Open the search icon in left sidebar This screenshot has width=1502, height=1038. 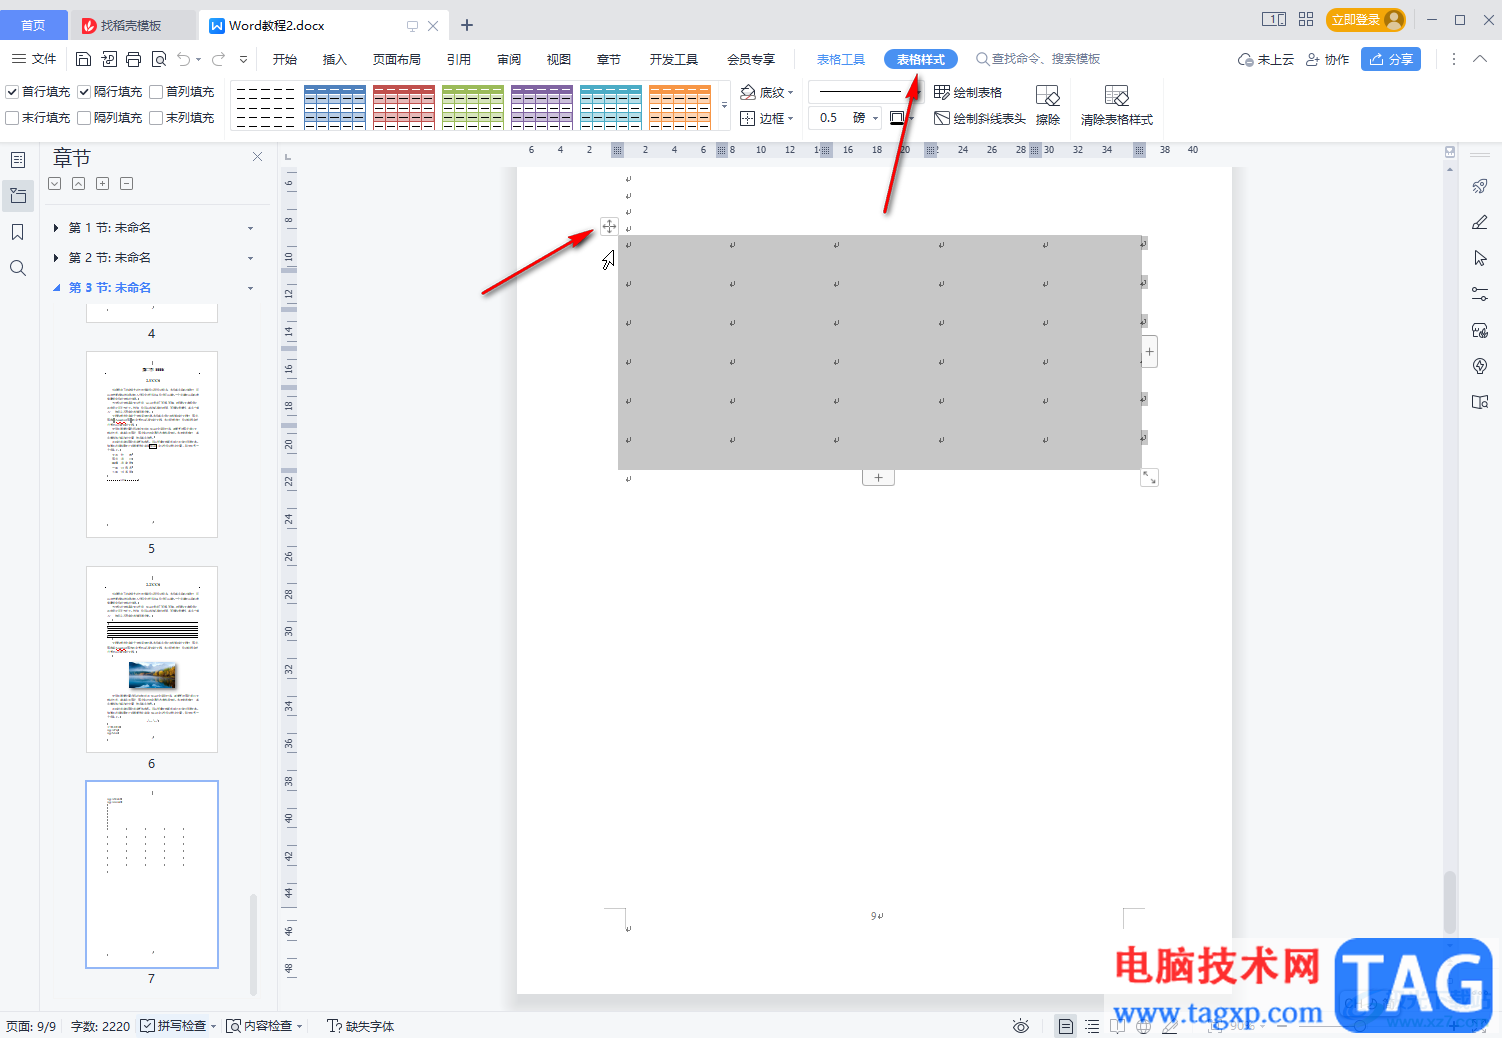point(18,268)
